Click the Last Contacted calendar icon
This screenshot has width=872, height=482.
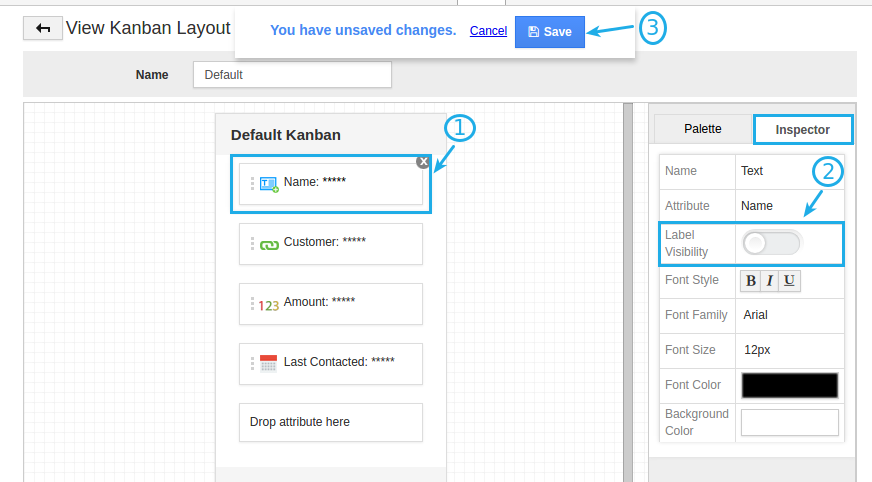pos(269,363)
